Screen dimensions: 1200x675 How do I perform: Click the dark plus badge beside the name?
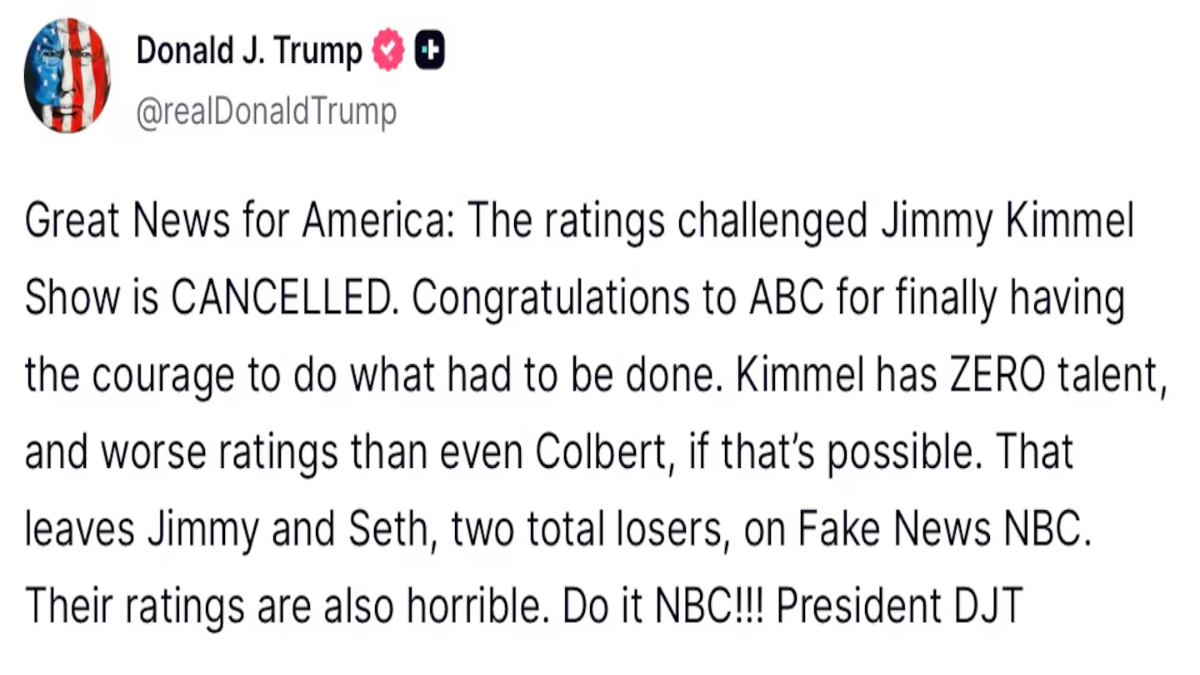point(429,52)
